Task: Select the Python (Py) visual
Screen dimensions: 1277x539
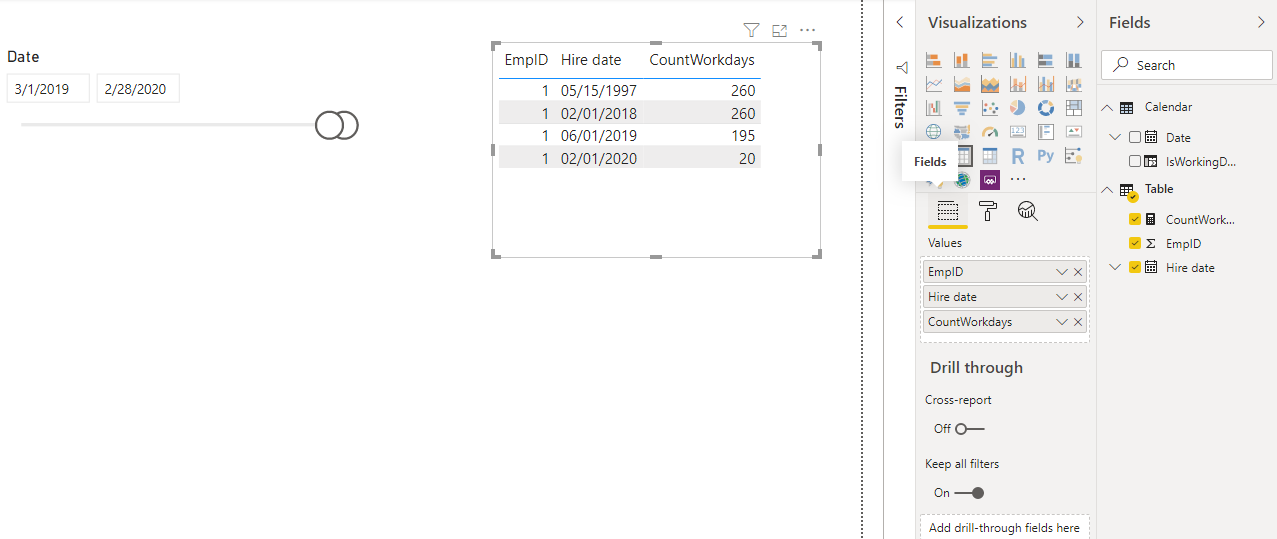Action: [x=1046, y=156]
